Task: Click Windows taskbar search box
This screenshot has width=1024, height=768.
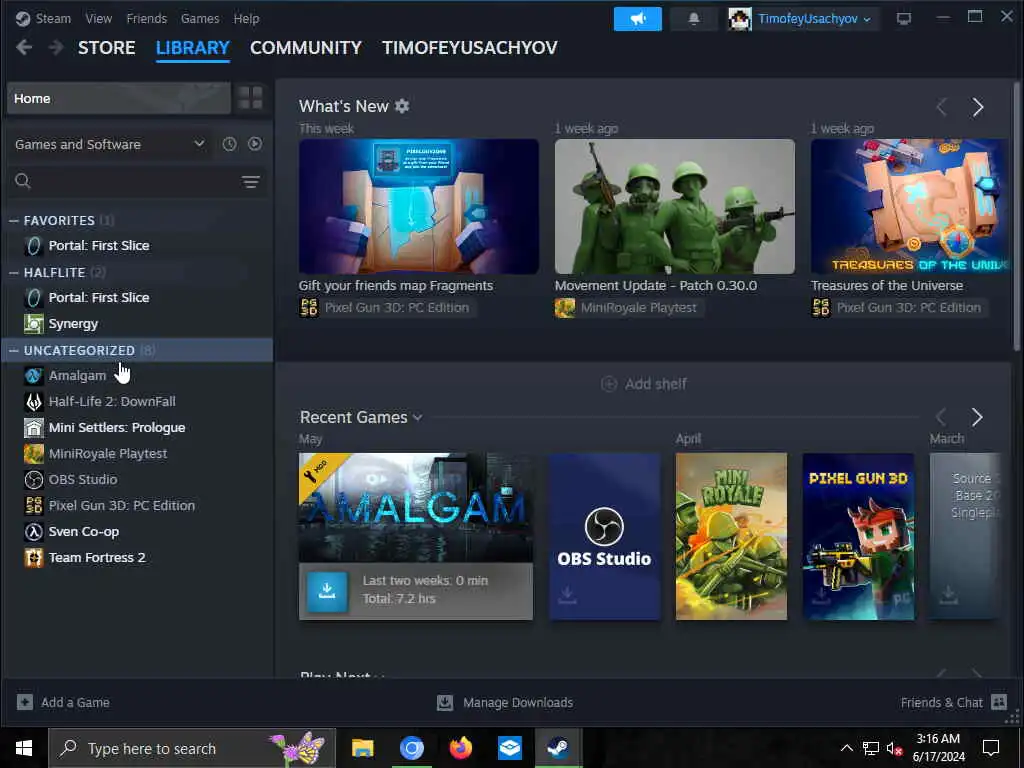Action: 192,748
